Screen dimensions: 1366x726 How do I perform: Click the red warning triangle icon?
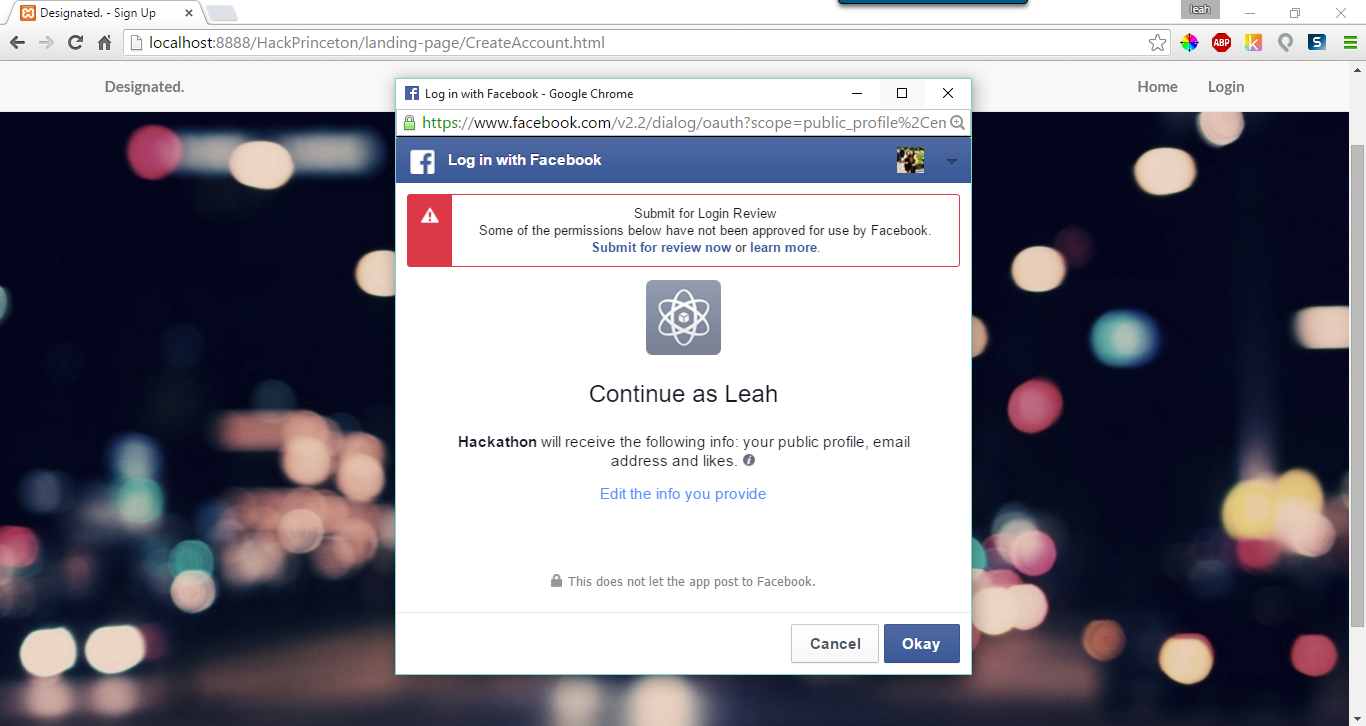pos(430,215)
